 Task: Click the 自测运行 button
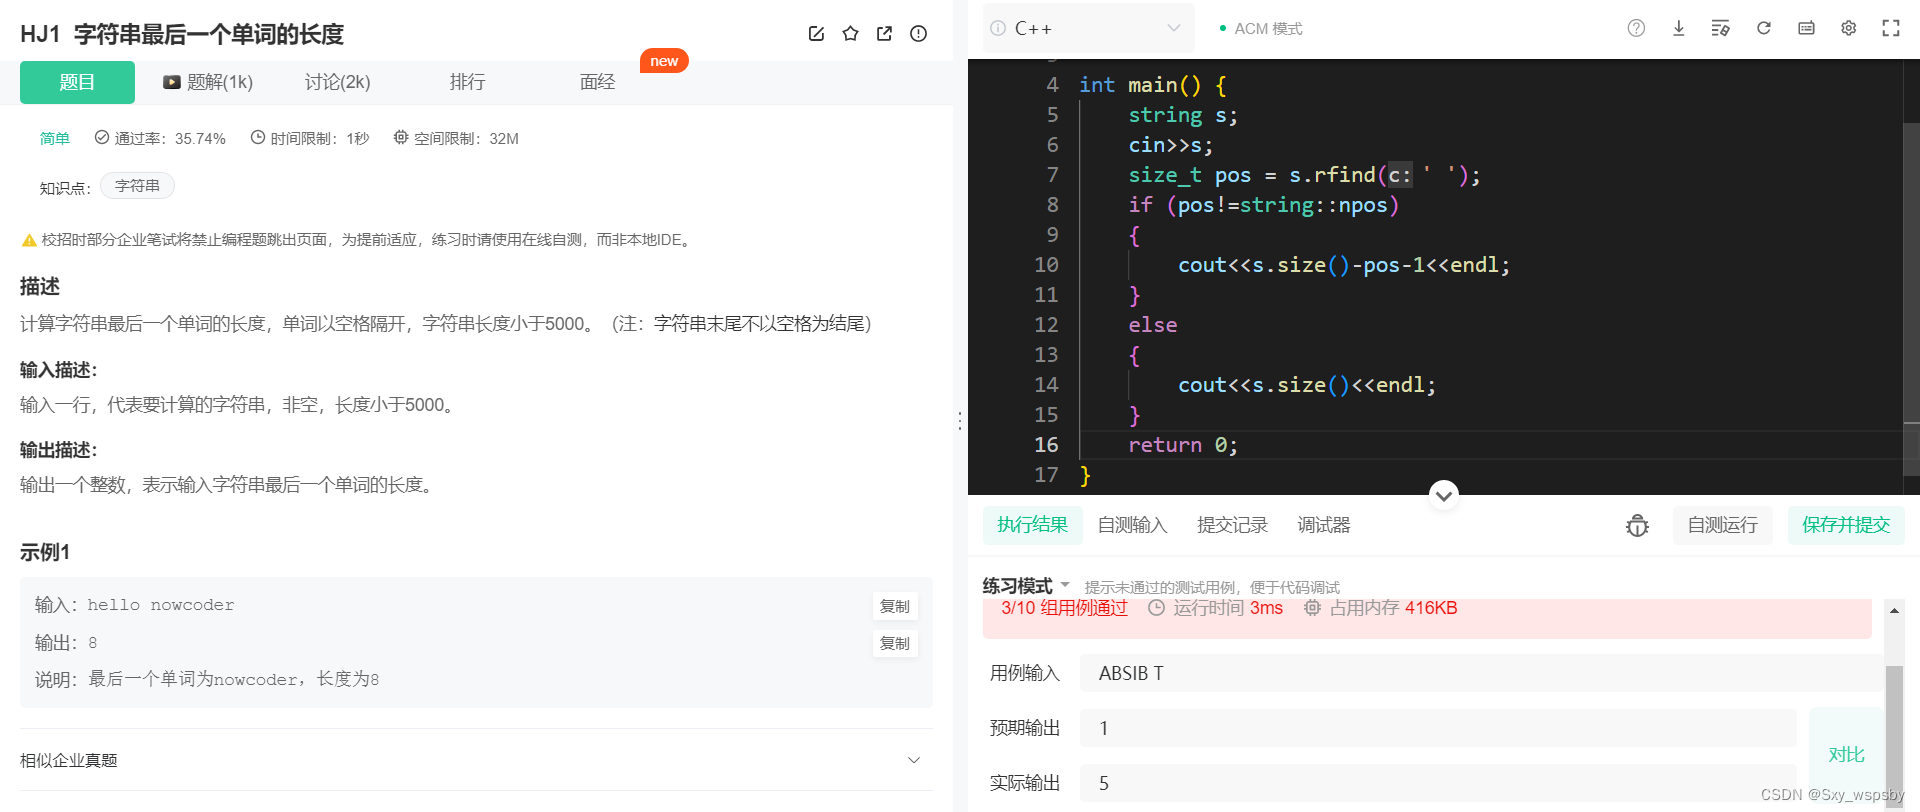[1722, 525]
